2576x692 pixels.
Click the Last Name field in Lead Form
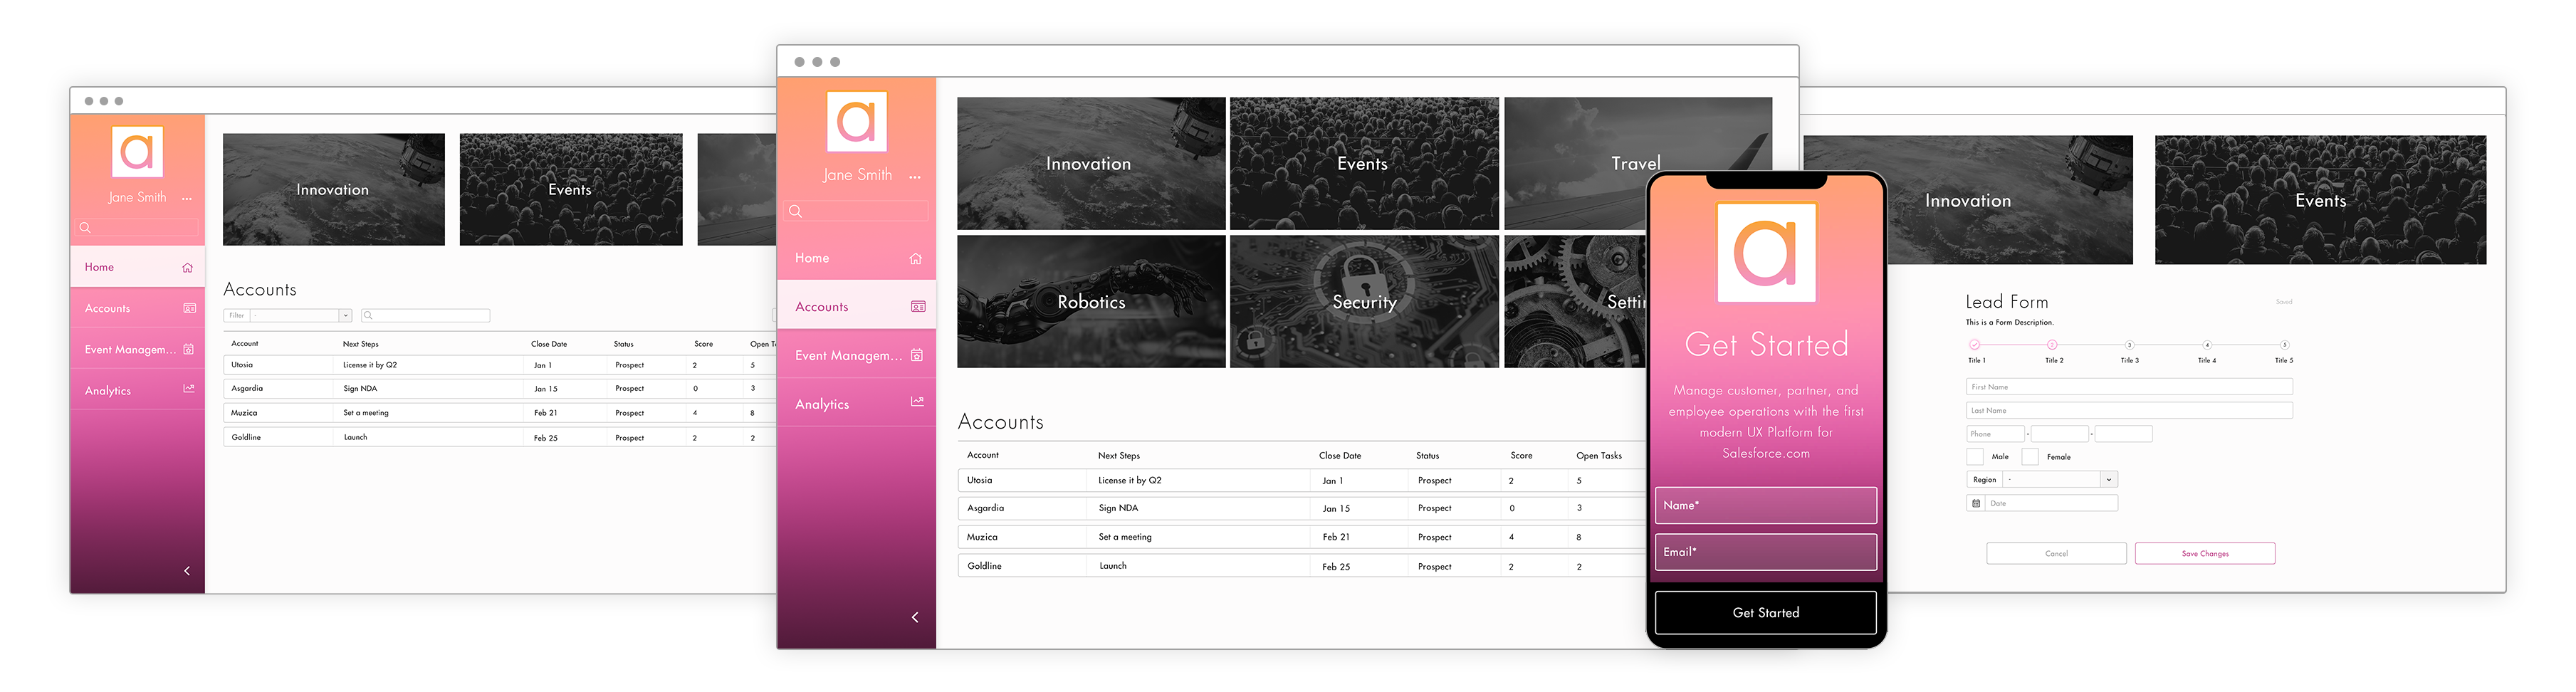[2129, 410]
